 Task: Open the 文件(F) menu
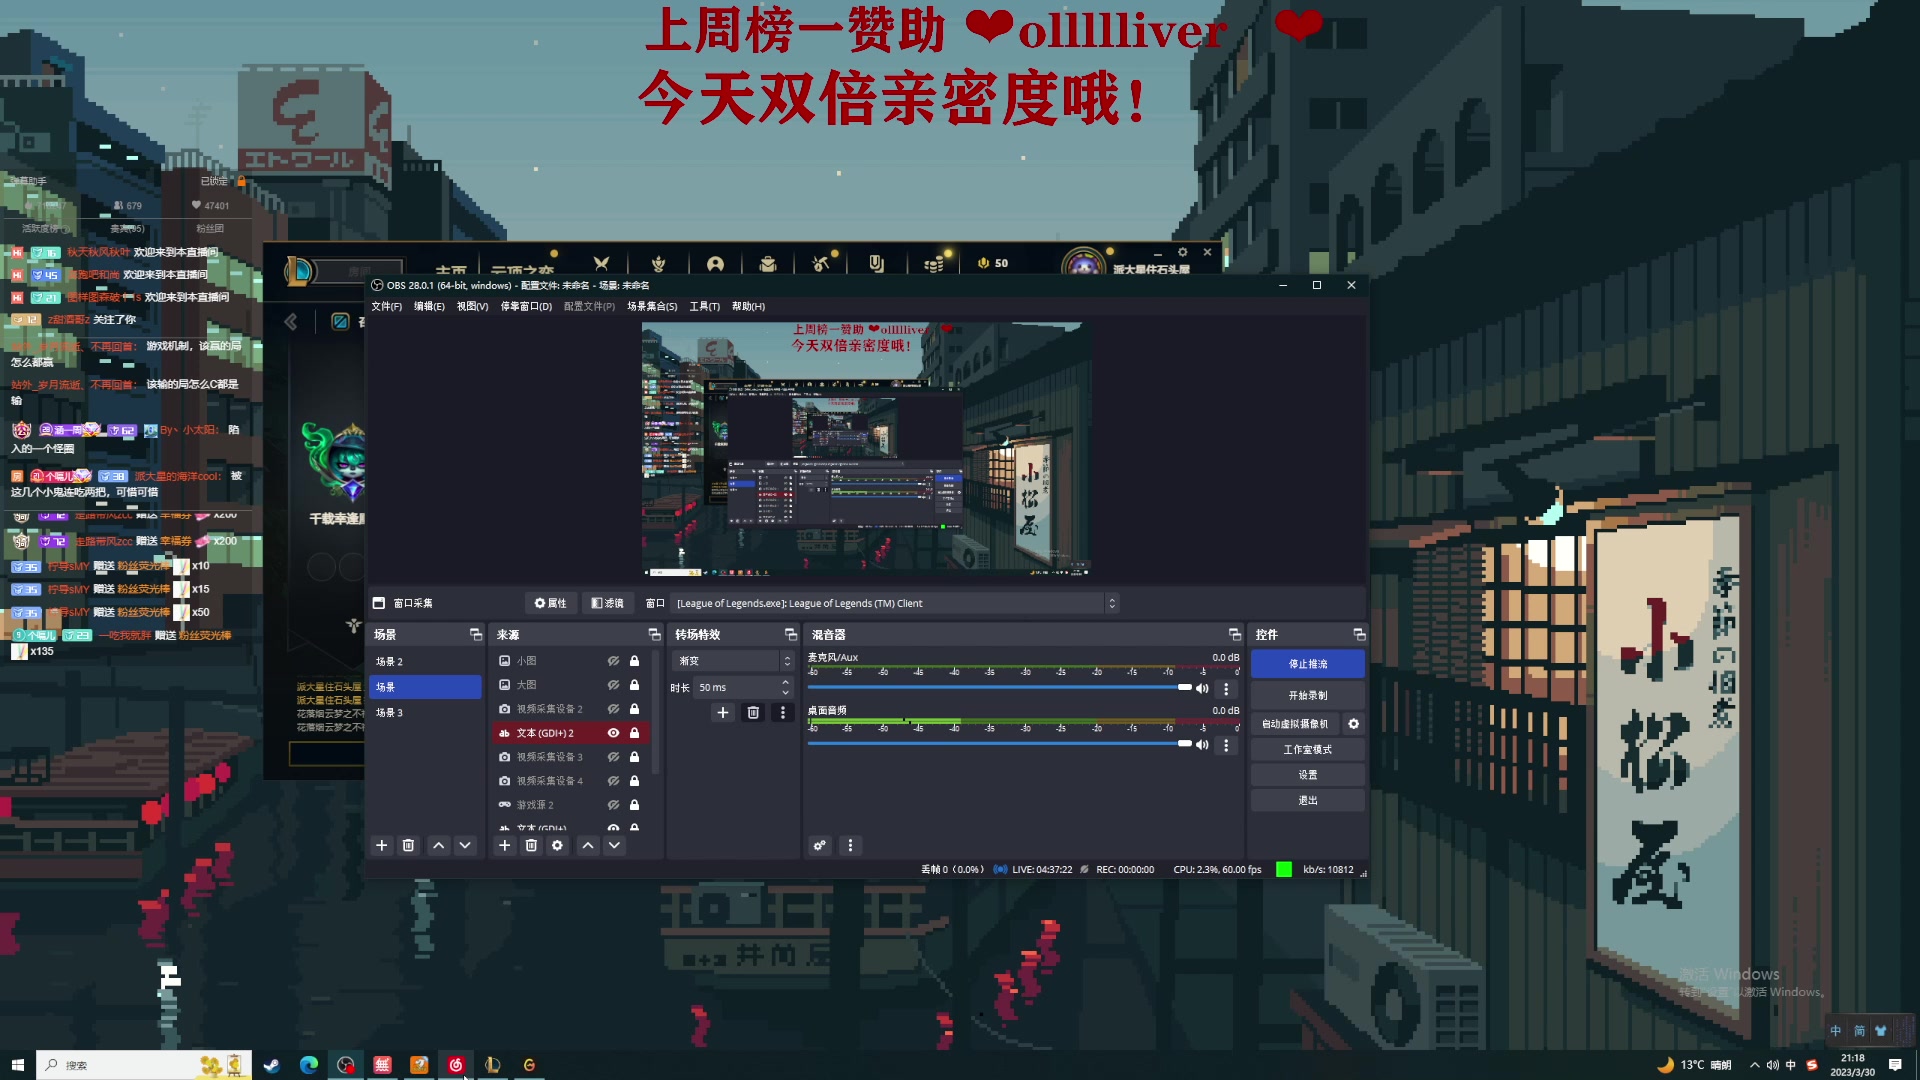pos(386,307)
